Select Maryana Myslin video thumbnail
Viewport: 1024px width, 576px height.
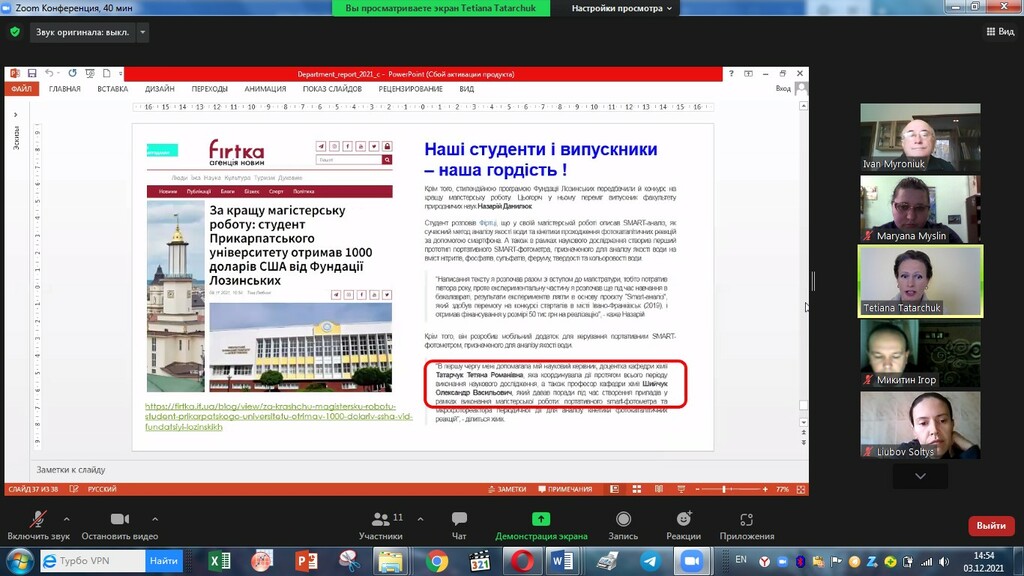(x=920, y=209)
